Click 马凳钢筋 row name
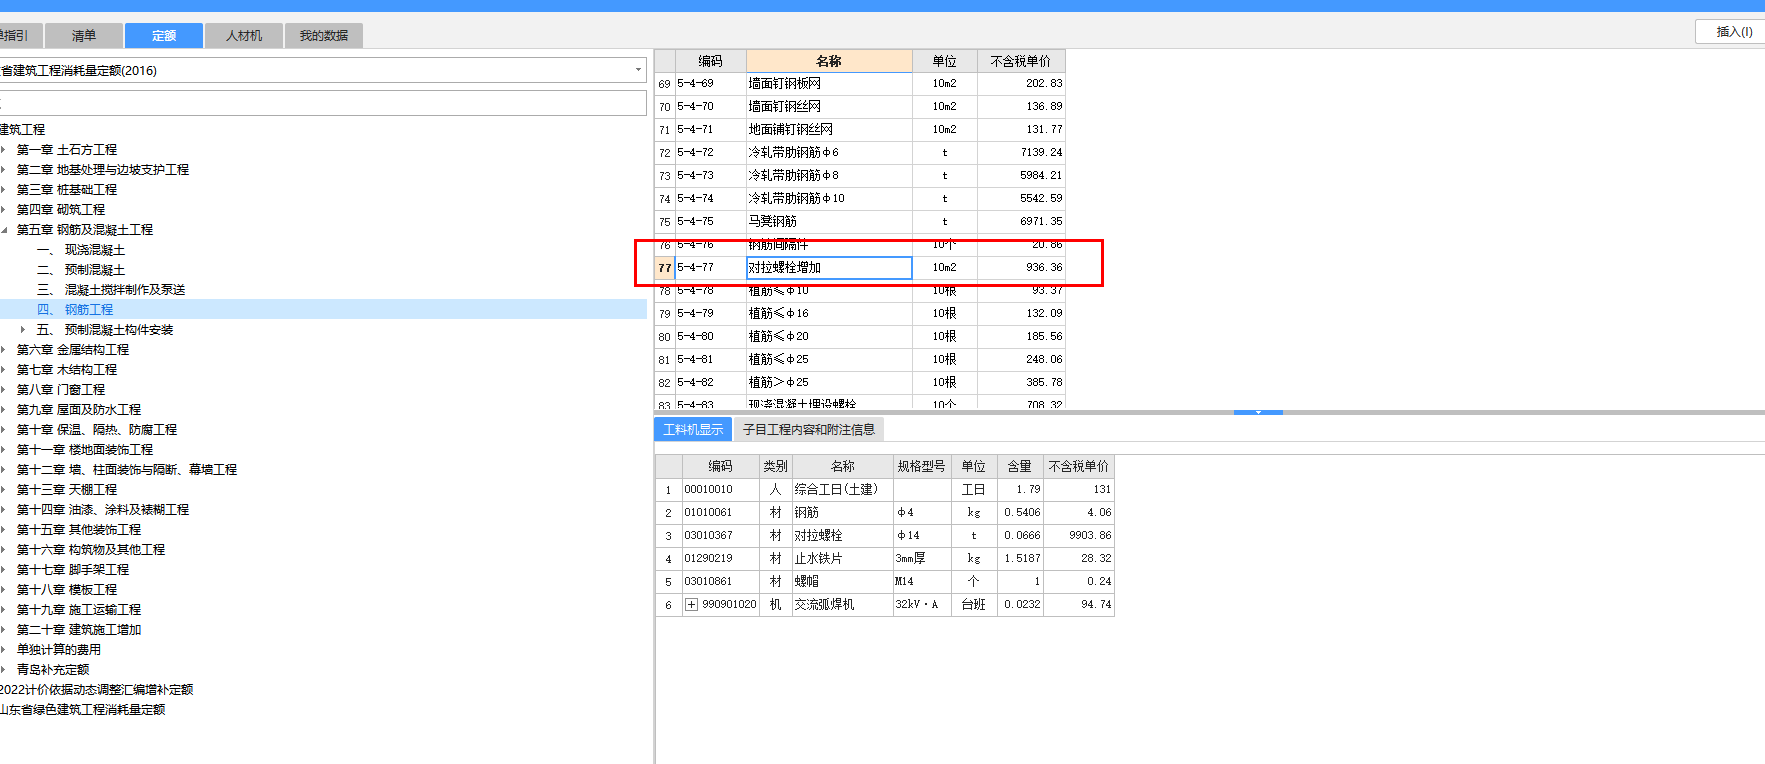1765x764 pixels. click(x=773, y=222)
